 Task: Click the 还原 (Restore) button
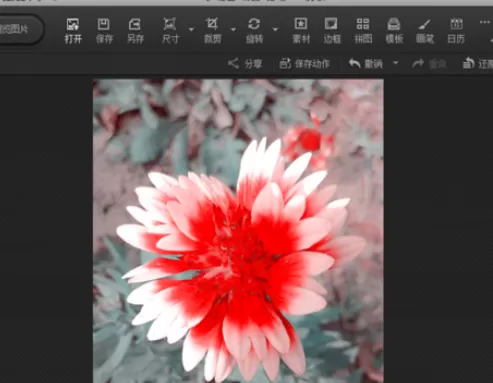click(478, 63)
